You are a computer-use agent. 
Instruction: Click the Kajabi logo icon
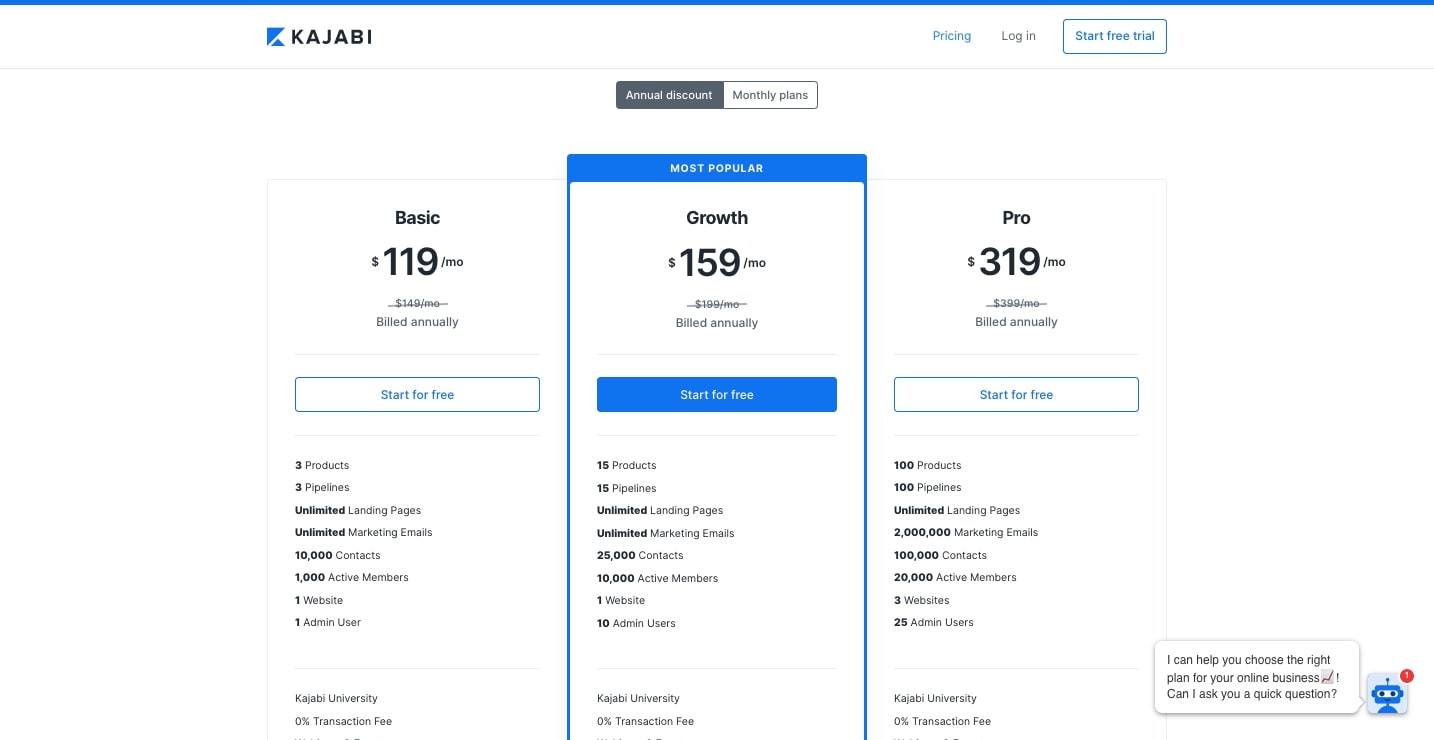(x=273, y=36)
